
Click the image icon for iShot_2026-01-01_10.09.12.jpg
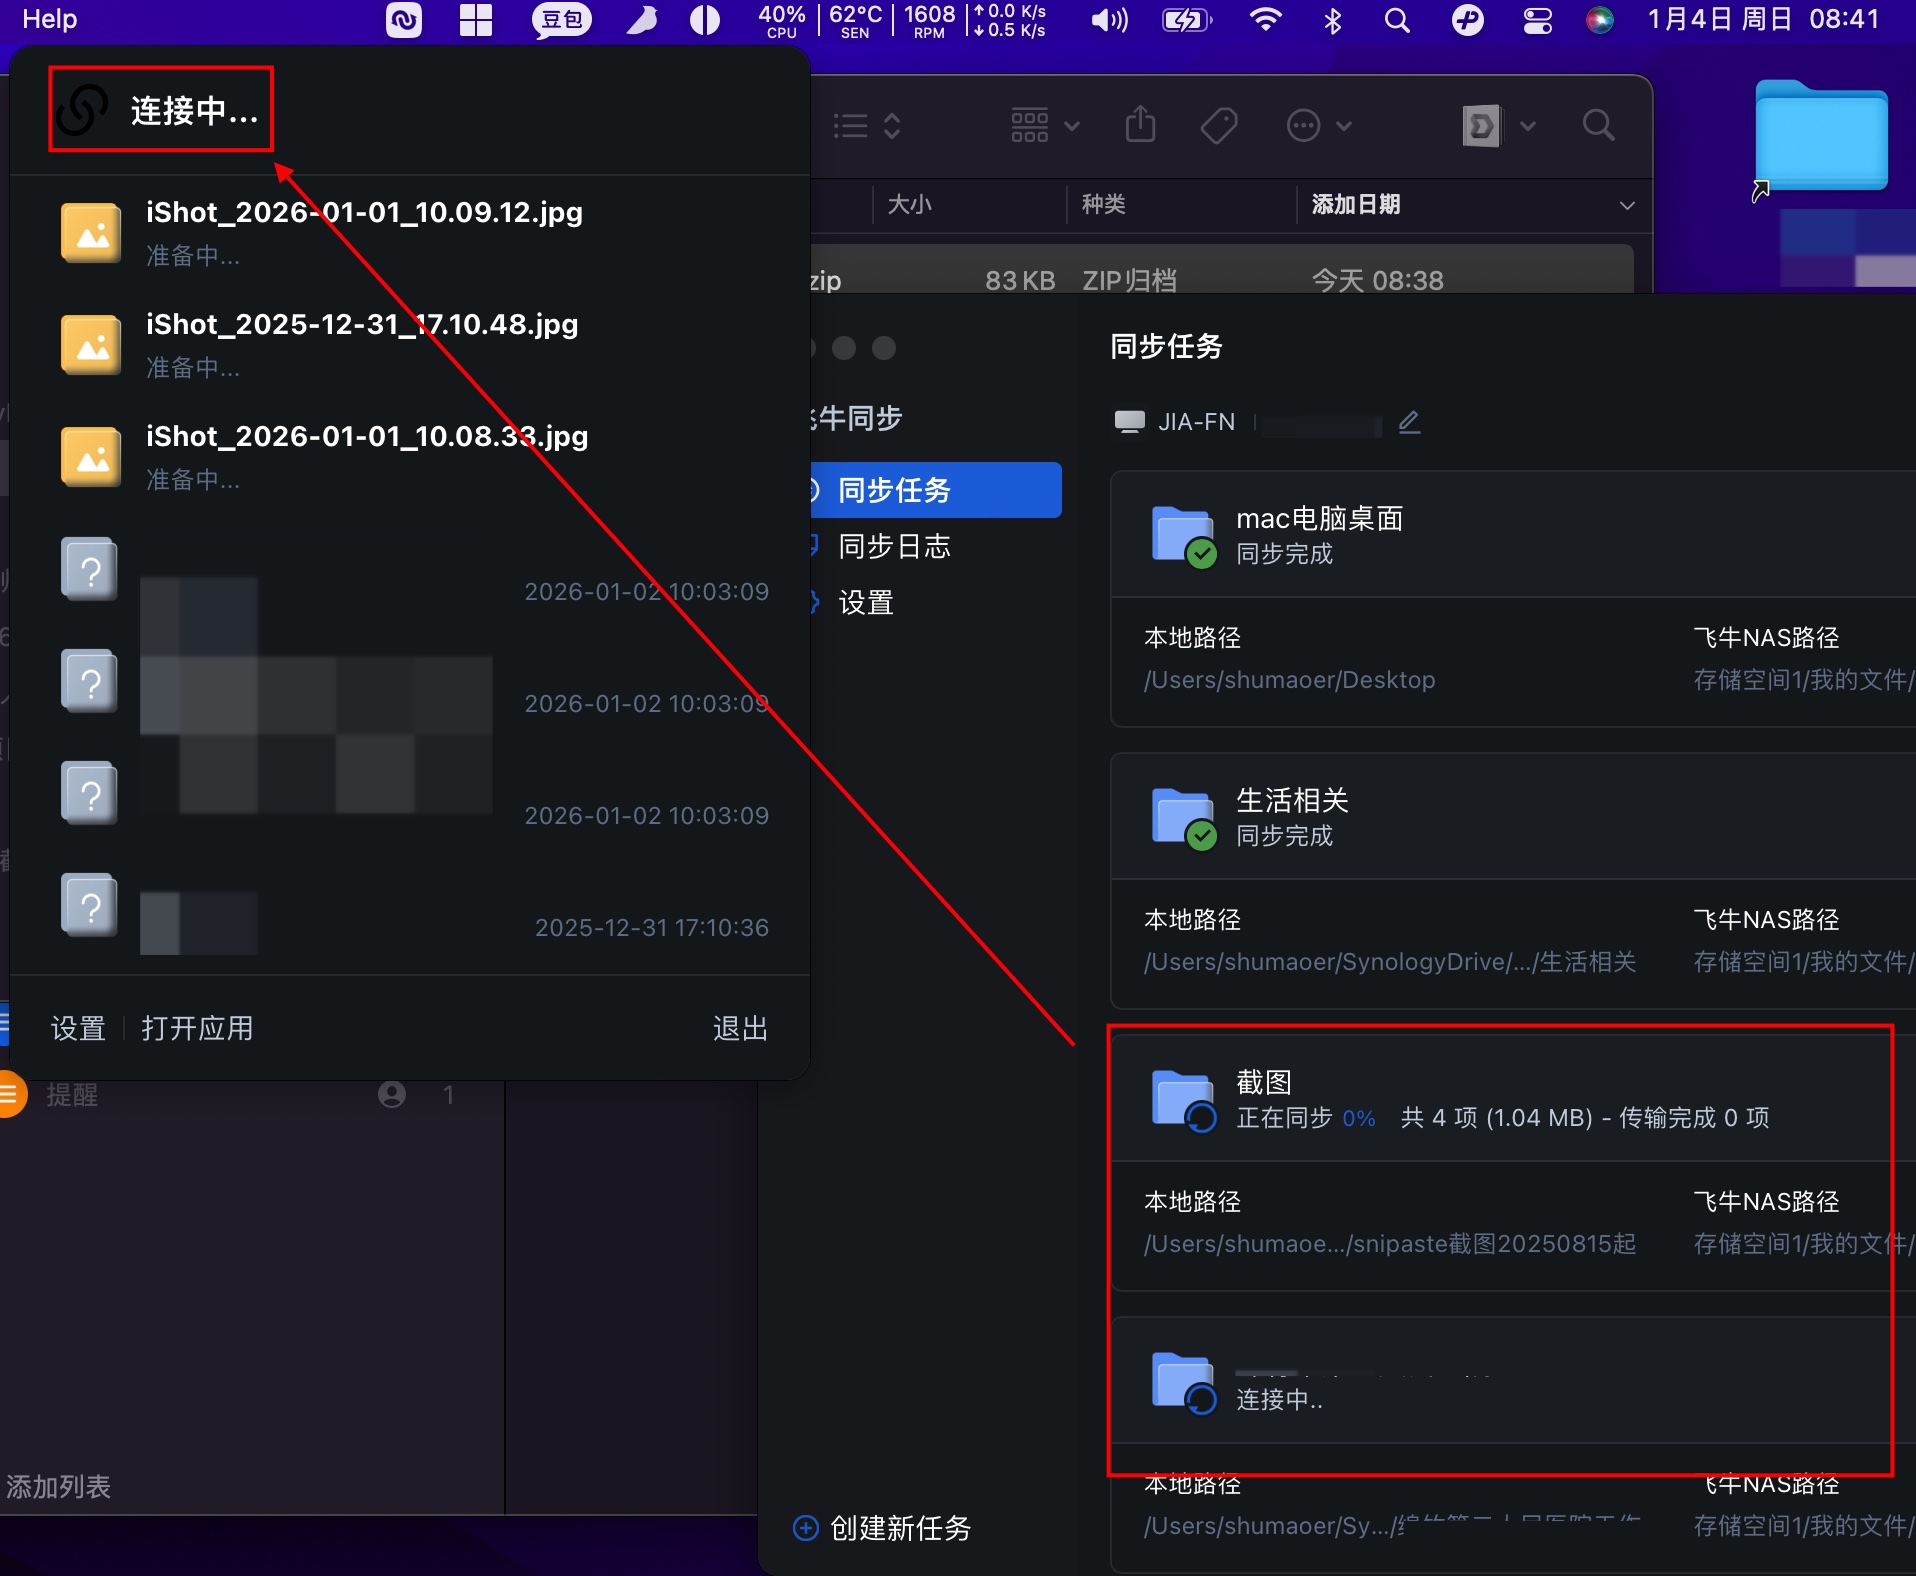tap(91, 232)
